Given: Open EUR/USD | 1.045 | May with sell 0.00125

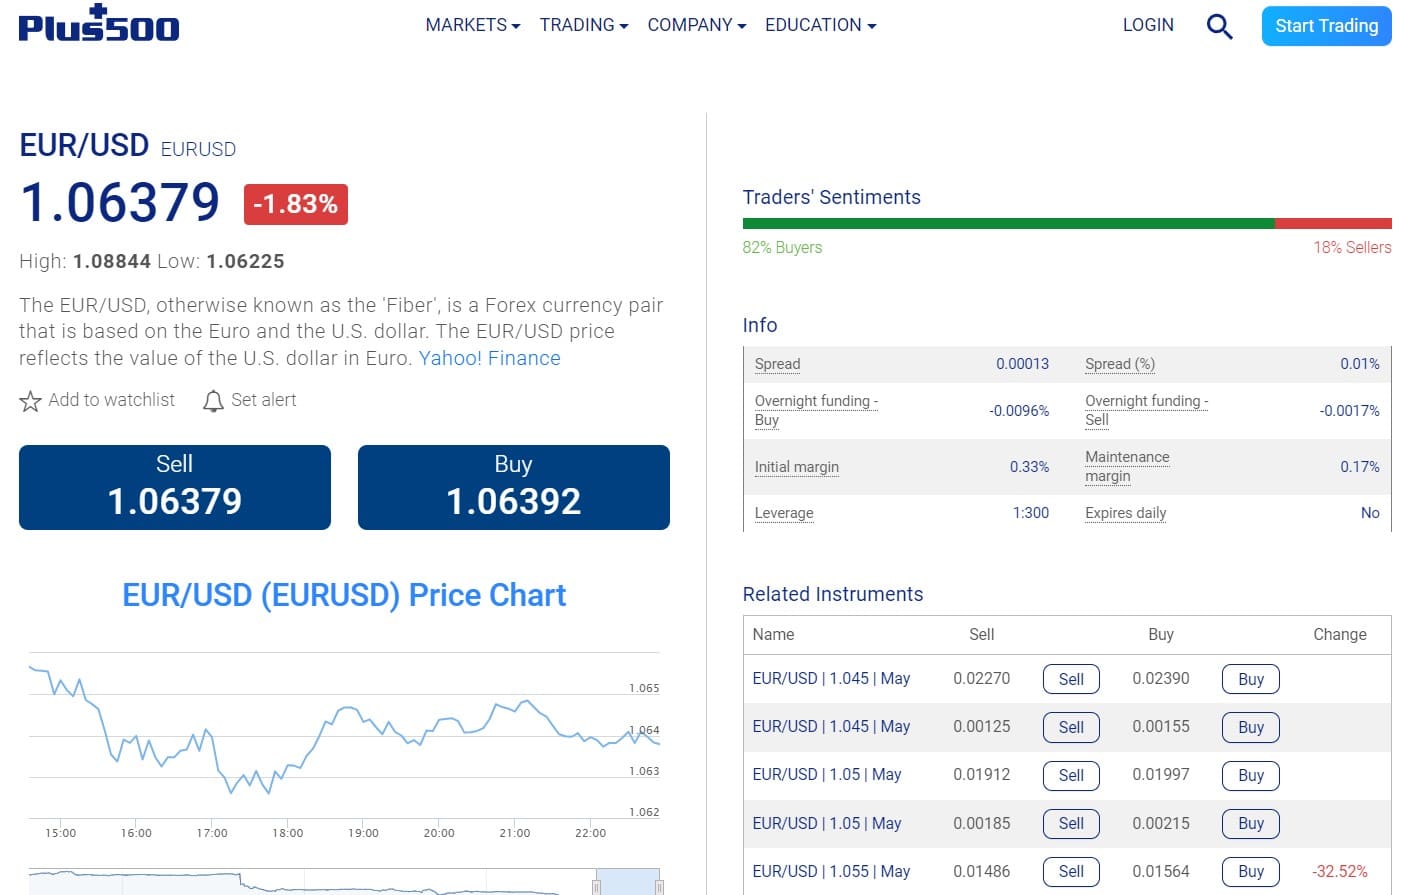Looking at the screenshot, I should click(831, 726).
